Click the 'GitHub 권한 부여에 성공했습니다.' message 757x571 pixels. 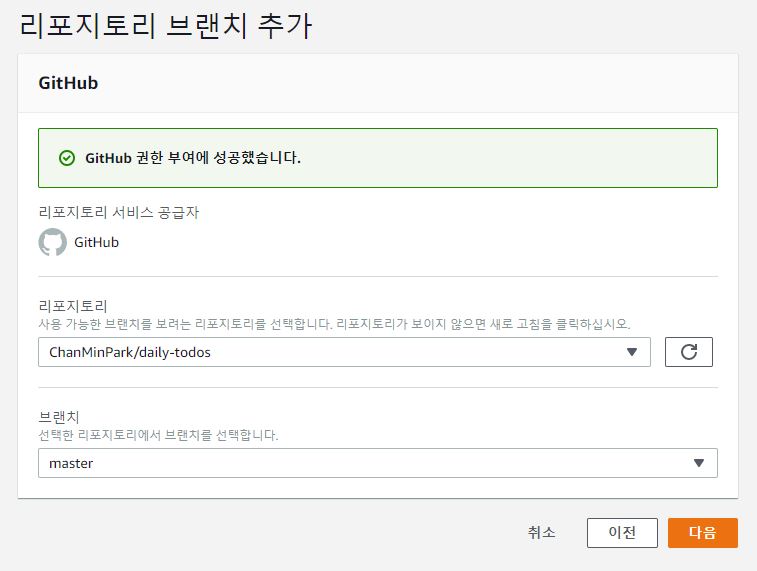193,158
